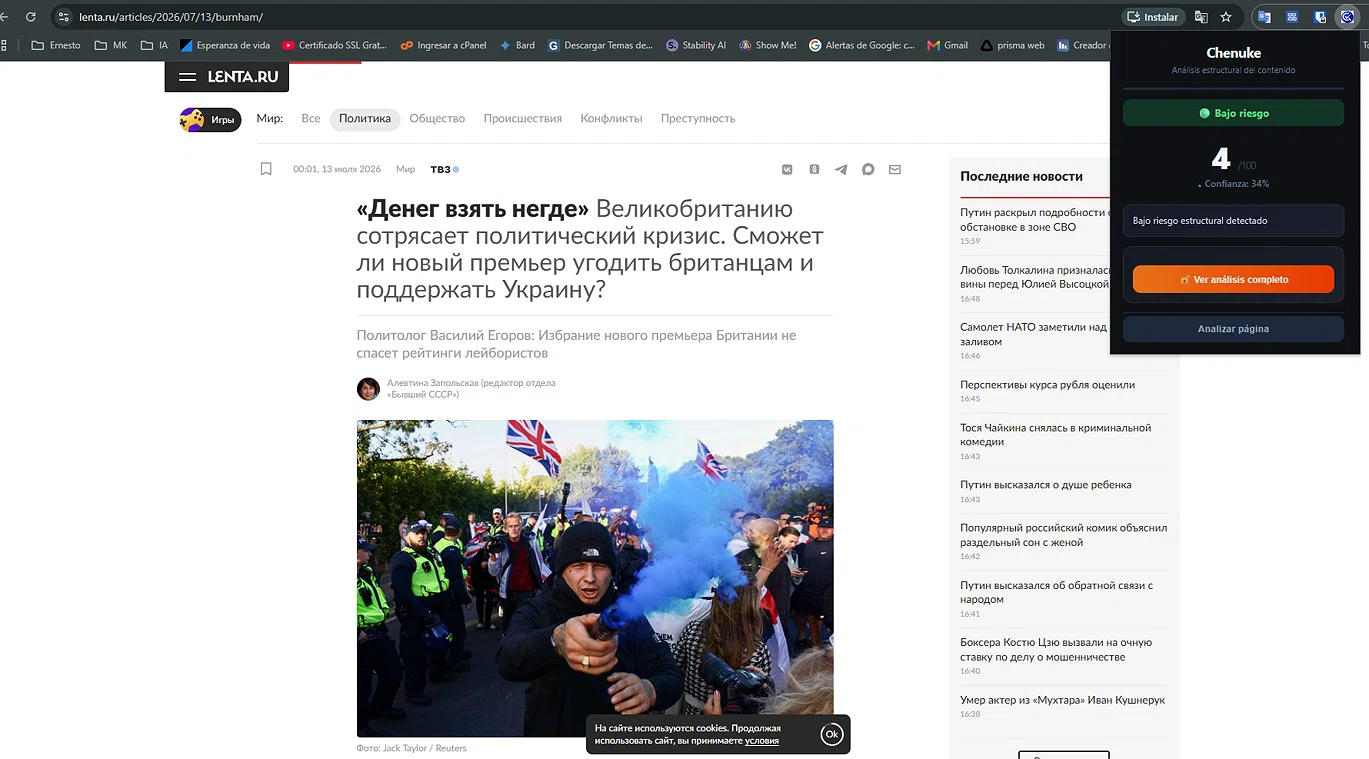Screen dimensions: 1369x759
Task: Open the Certificado SSL YouTube bookmark
Action: 334,45
